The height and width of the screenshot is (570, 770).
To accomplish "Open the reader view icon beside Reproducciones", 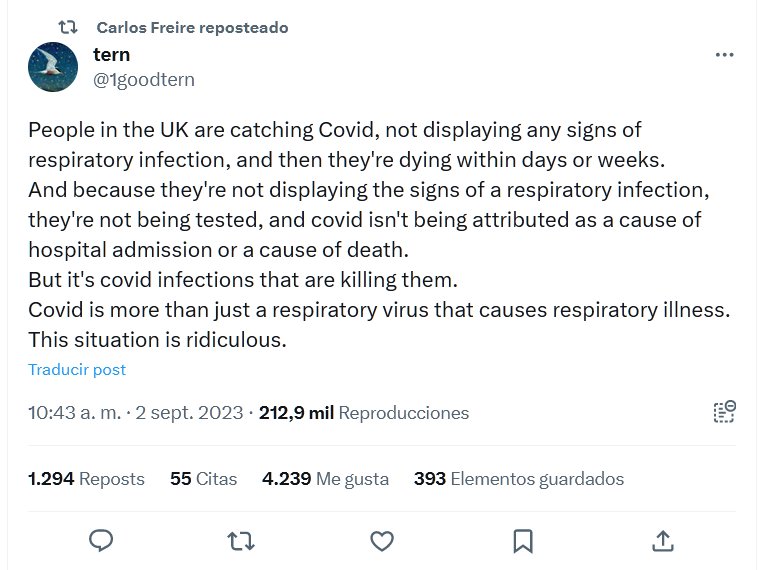I will click(x=725, y=412).
